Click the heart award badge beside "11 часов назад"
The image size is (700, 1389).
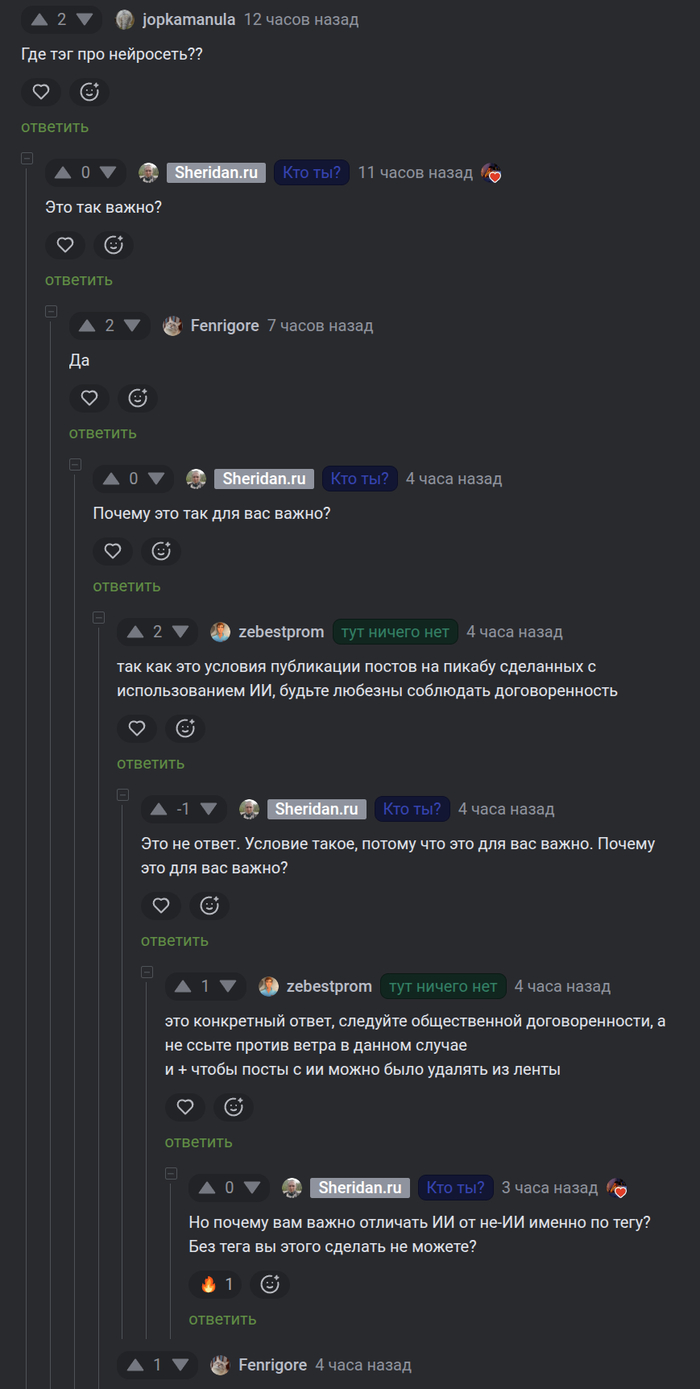(490, 173)
